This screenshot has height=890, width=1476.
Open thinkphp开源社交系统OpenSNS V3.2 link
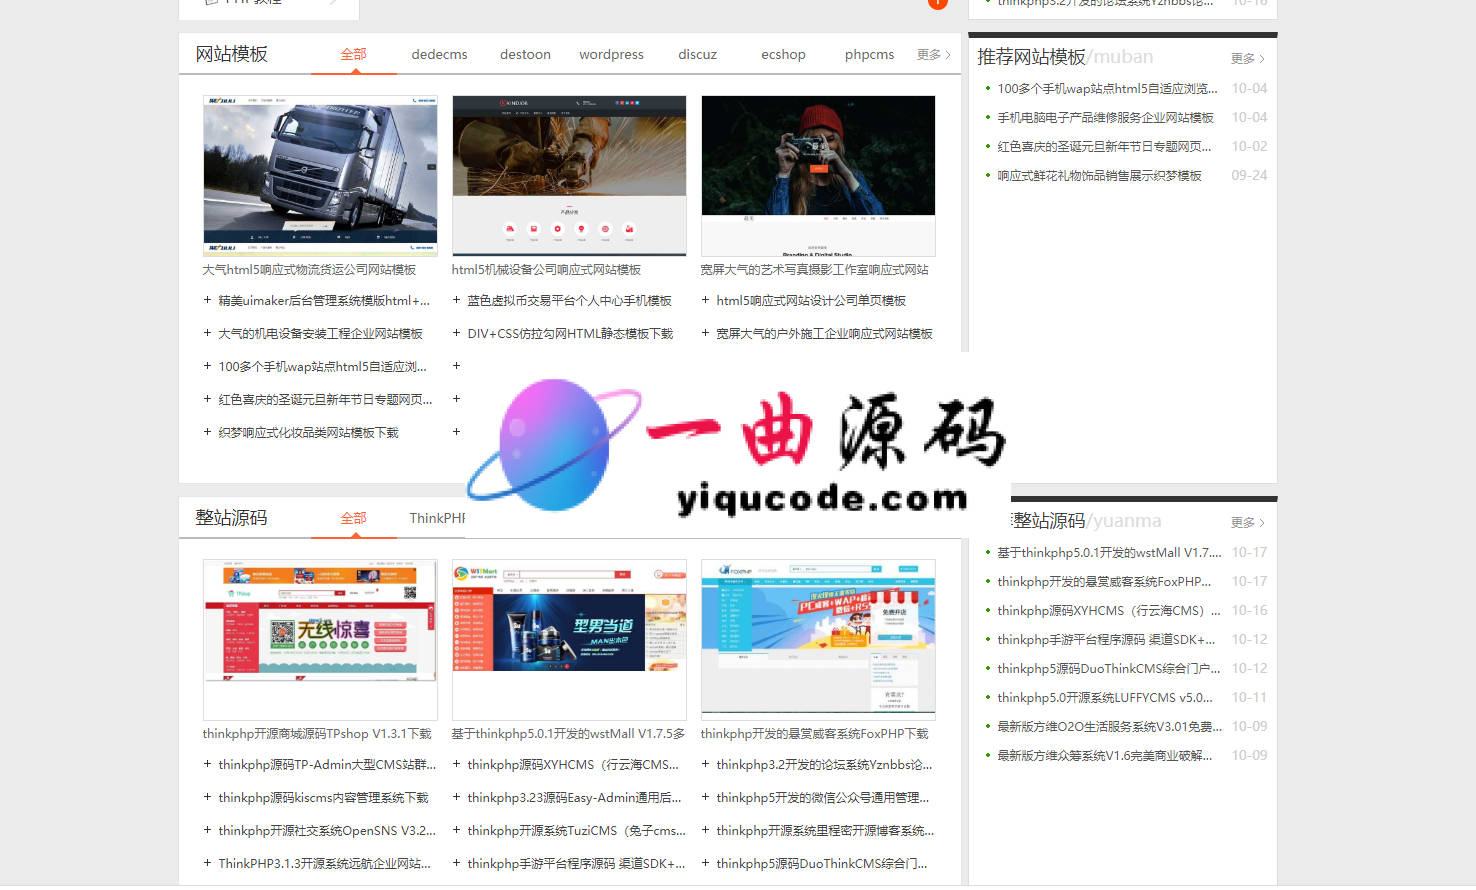pos(327,830)
